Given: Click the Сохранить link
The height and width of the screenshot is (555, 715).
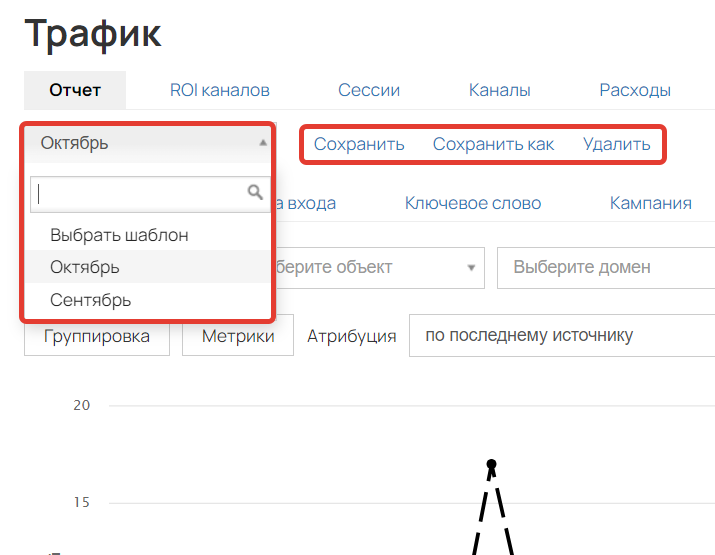Looking at the screenshot, I should tap(359, 144).
